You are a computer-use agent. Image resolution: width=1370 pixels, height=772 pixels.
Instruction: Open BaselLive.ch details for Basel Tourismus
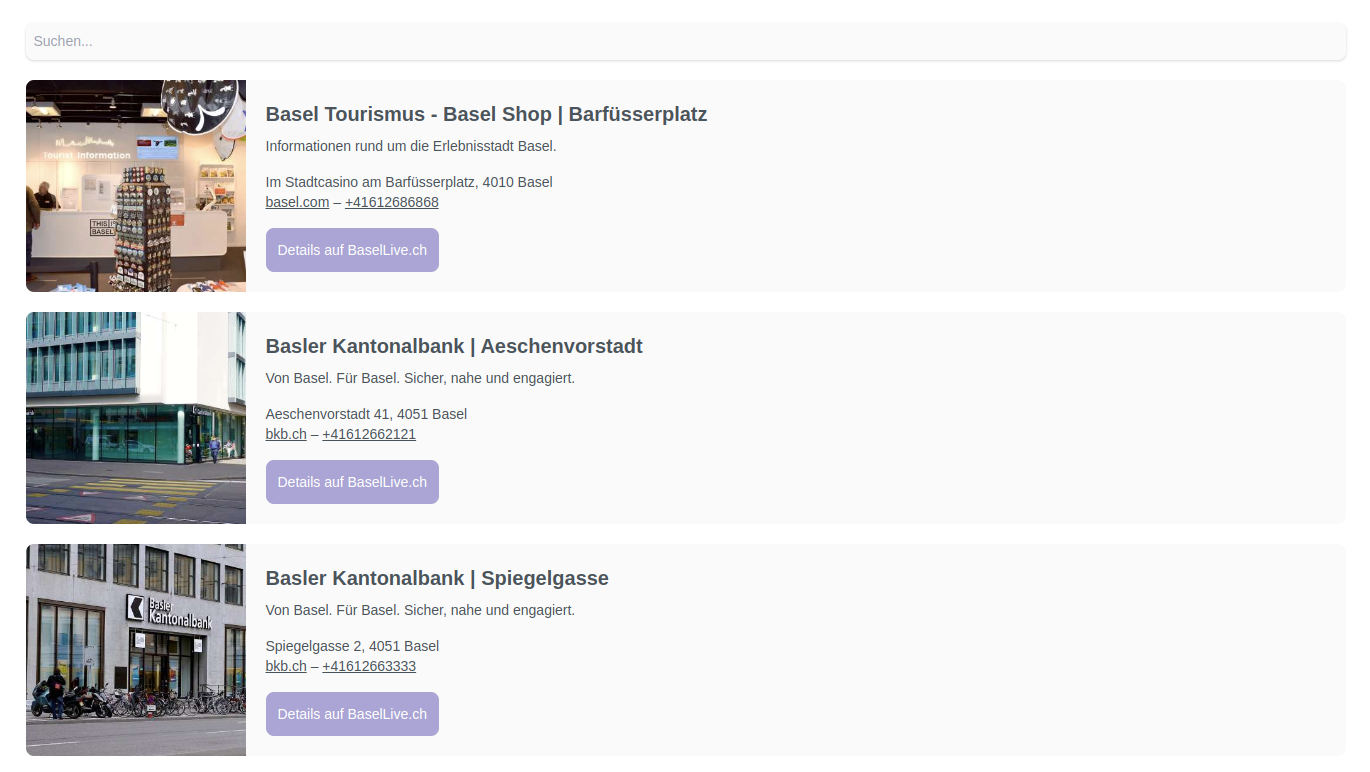(x=352, y=250)
